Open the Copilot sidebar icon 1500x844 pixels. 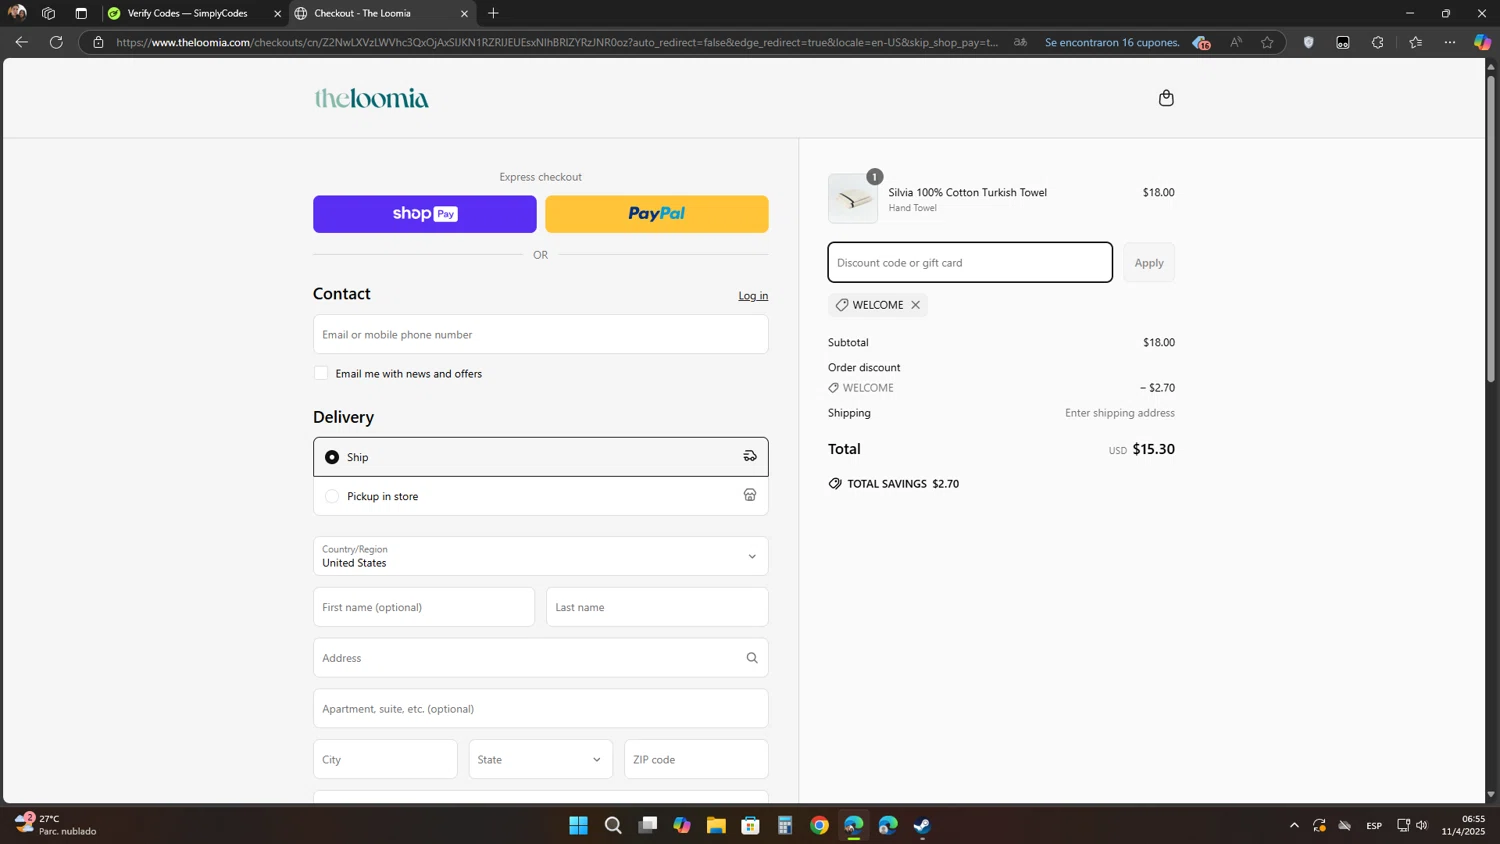point(1482,42)
